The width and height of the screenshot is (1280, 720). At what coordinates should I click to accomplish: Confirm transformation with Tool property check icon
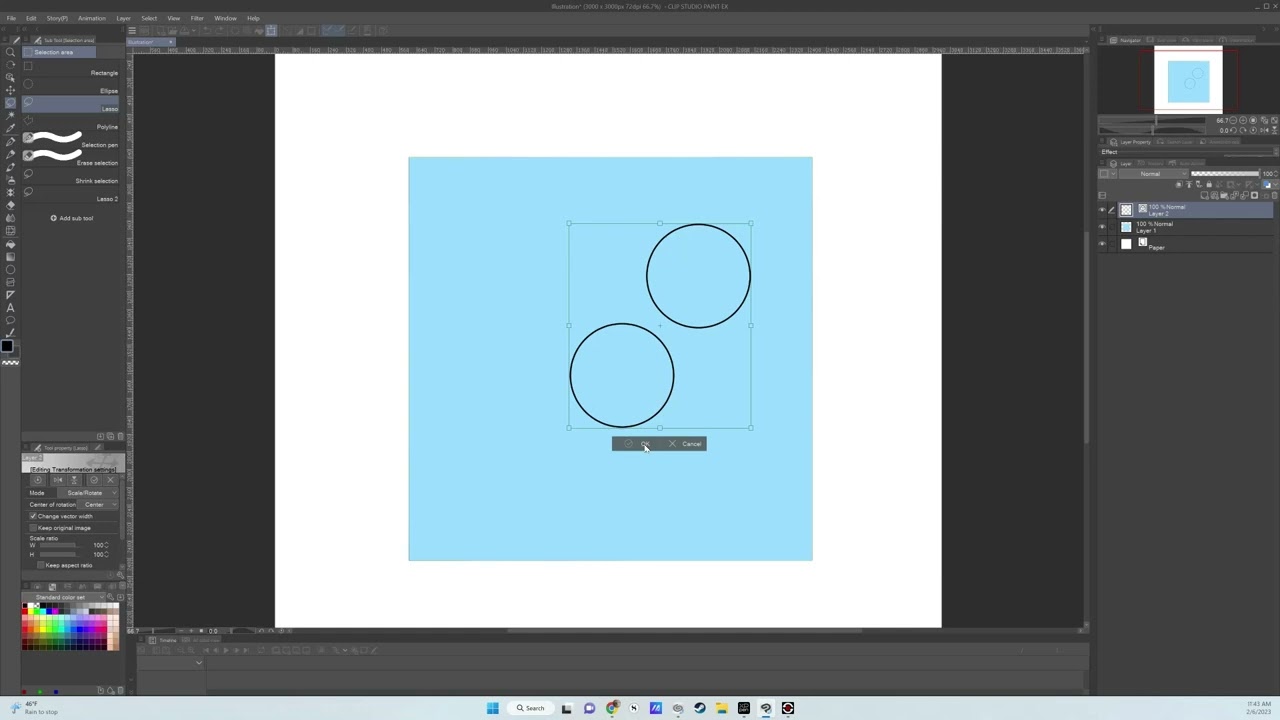click(x=94, y=480)
